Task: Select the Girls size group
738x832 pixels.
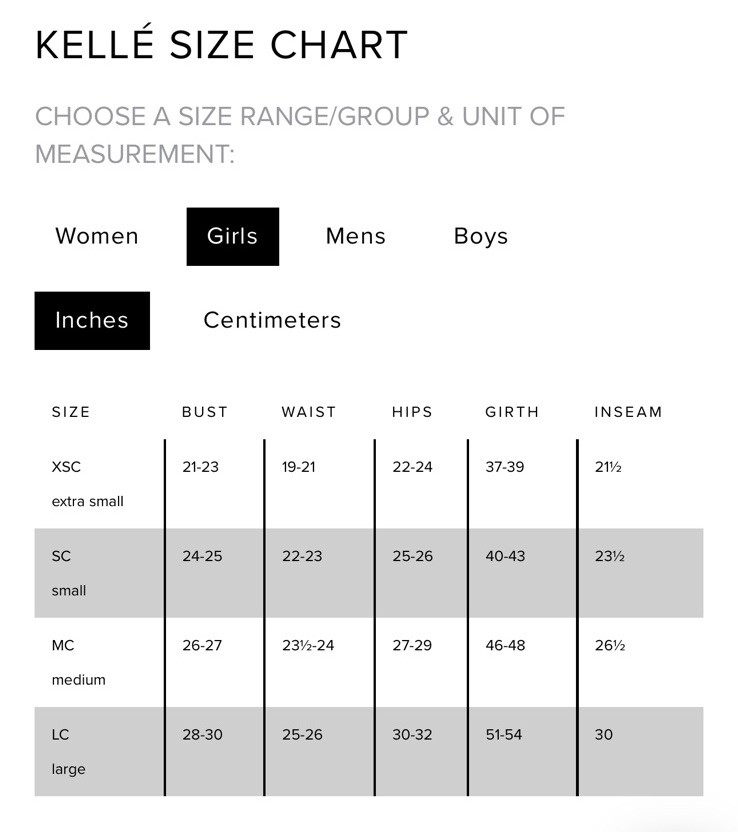Action: 232,236
